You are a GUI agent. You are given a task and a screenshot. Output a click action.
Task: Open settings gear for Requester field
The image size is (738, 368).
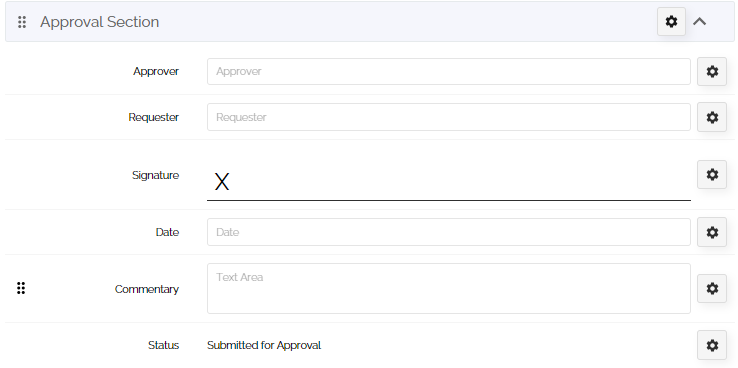tap(712, 117)
